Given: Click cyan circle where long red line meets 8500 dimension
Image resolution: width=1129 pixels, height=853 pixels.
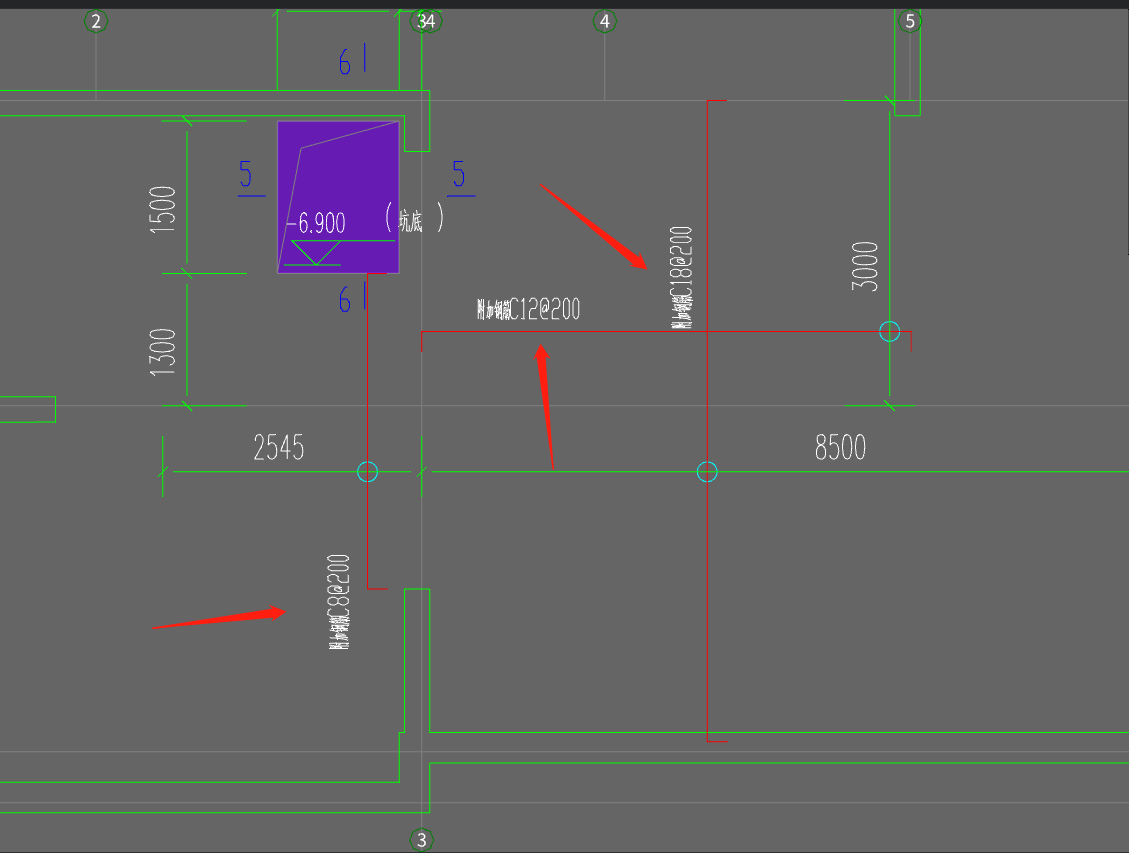Looking at the screenshot, I should point(708,471).
